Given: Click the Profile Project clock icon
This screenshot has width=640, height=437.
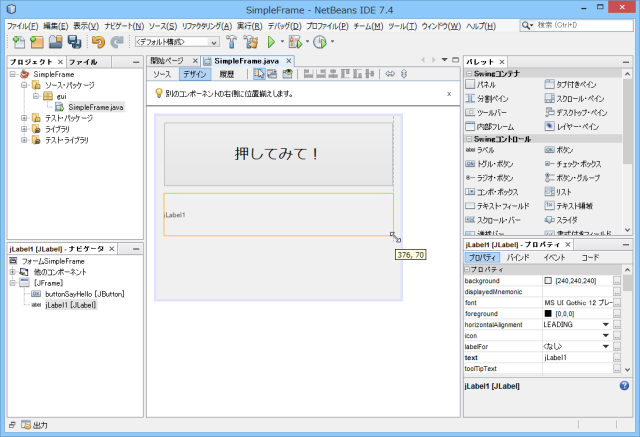Looking at the screenshot, I should pos(320,42).
